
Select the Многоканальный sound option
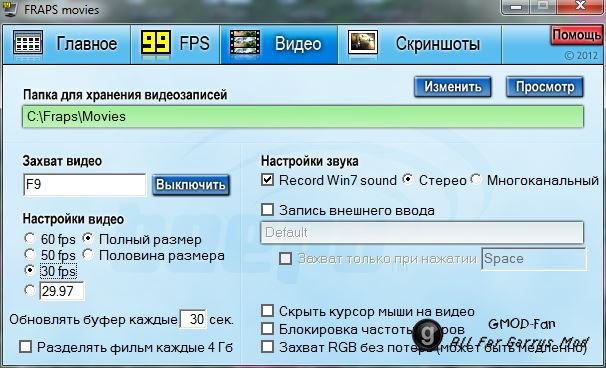tap(476, 179)
